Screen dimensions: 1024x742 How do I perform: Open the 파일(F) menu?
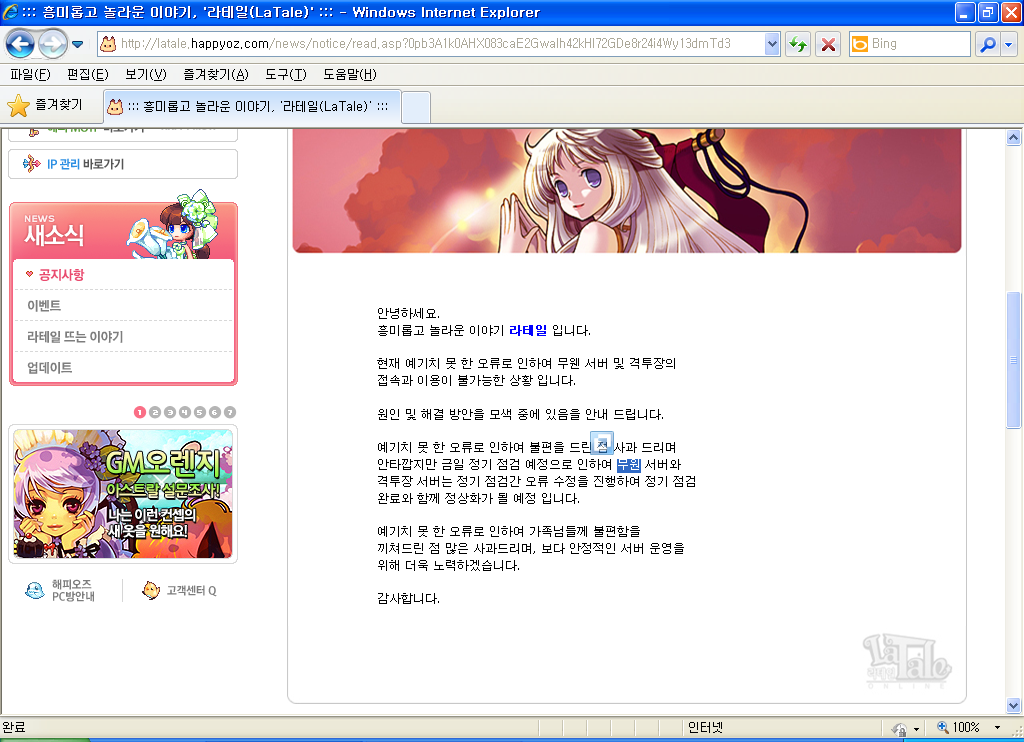click(30, 74)
